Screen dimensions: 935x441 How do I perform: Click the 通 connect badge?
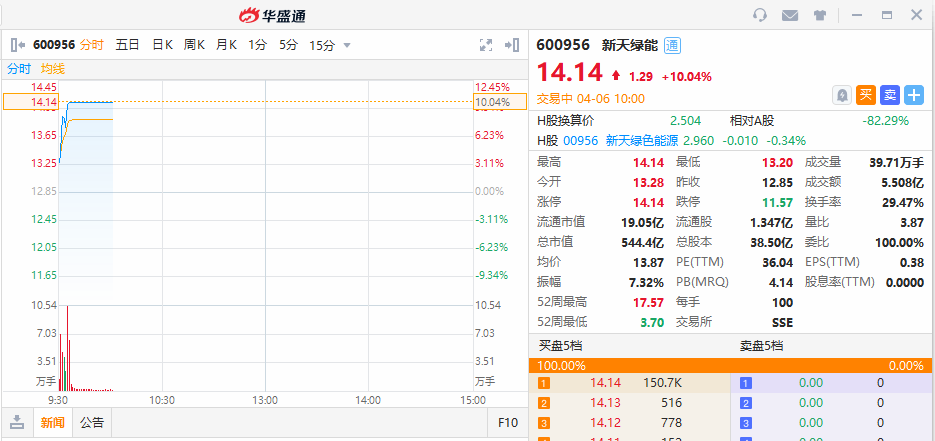[x=673, y=45]
